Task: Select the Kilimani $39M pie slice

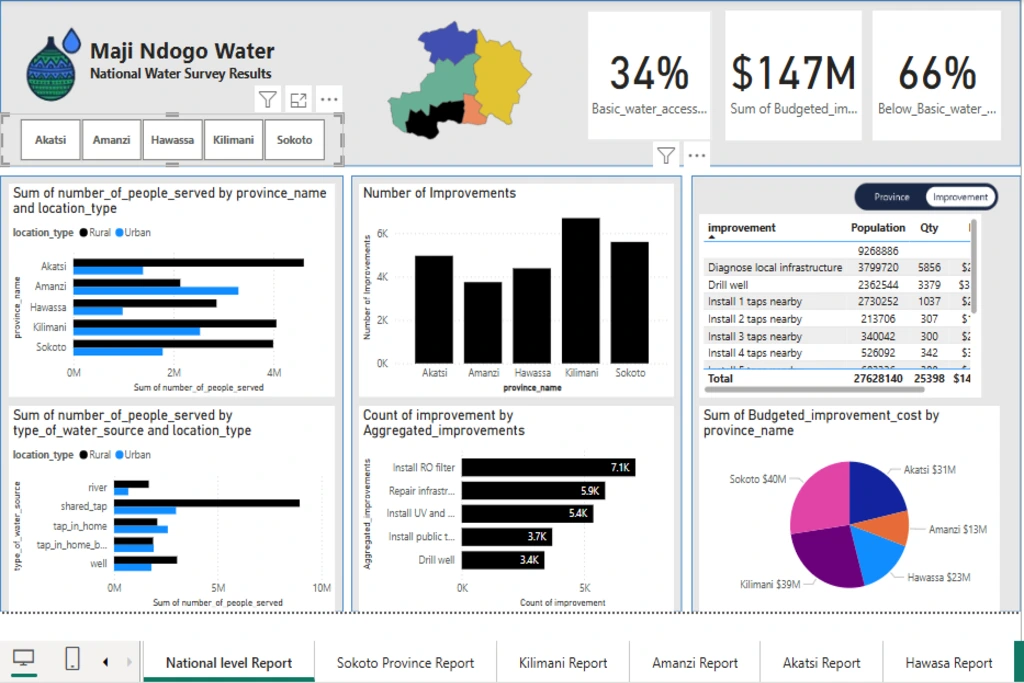Action: click(x=826, y=556)
